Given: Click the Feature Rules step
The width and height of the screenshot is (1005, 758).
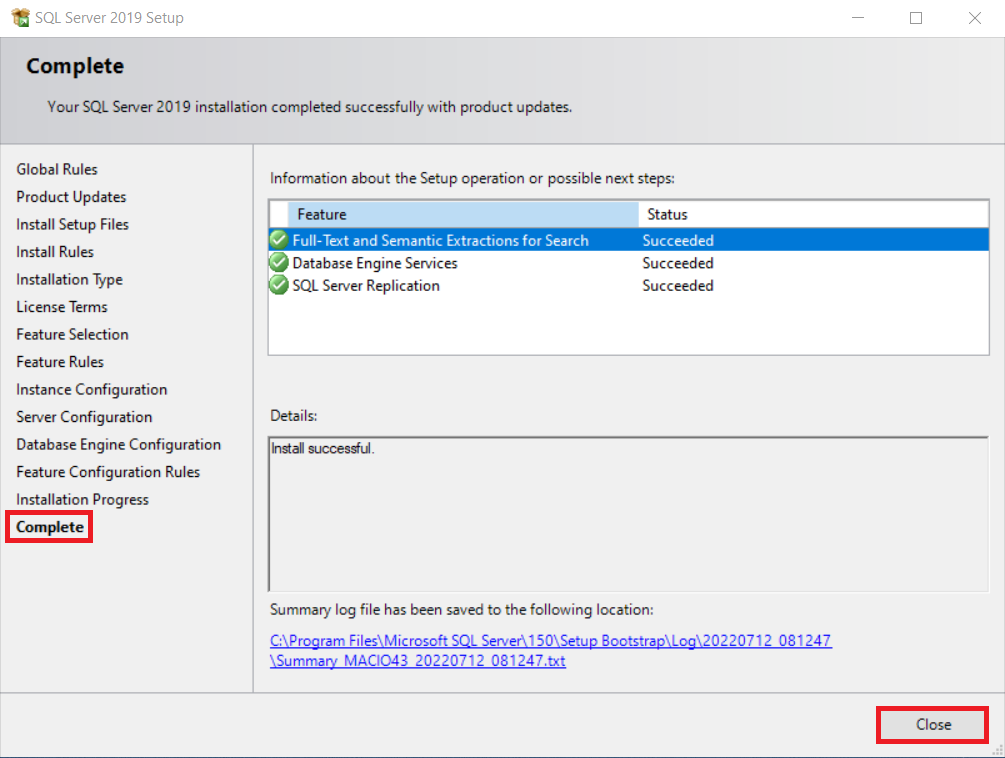Looking at the screenshot, I should (60, 362).
